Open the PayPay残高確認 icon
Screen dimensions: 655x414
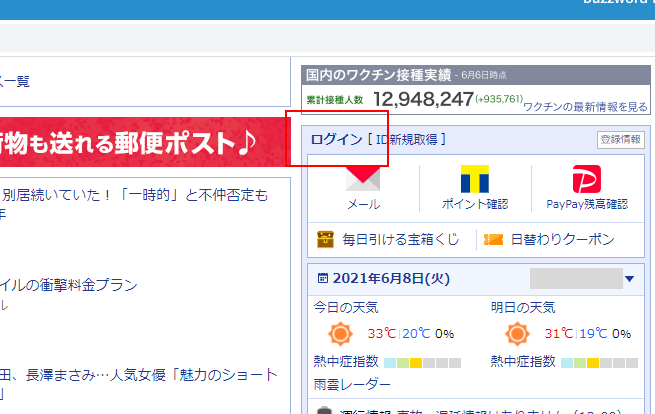pyautogui.click(x=587, y=180)
